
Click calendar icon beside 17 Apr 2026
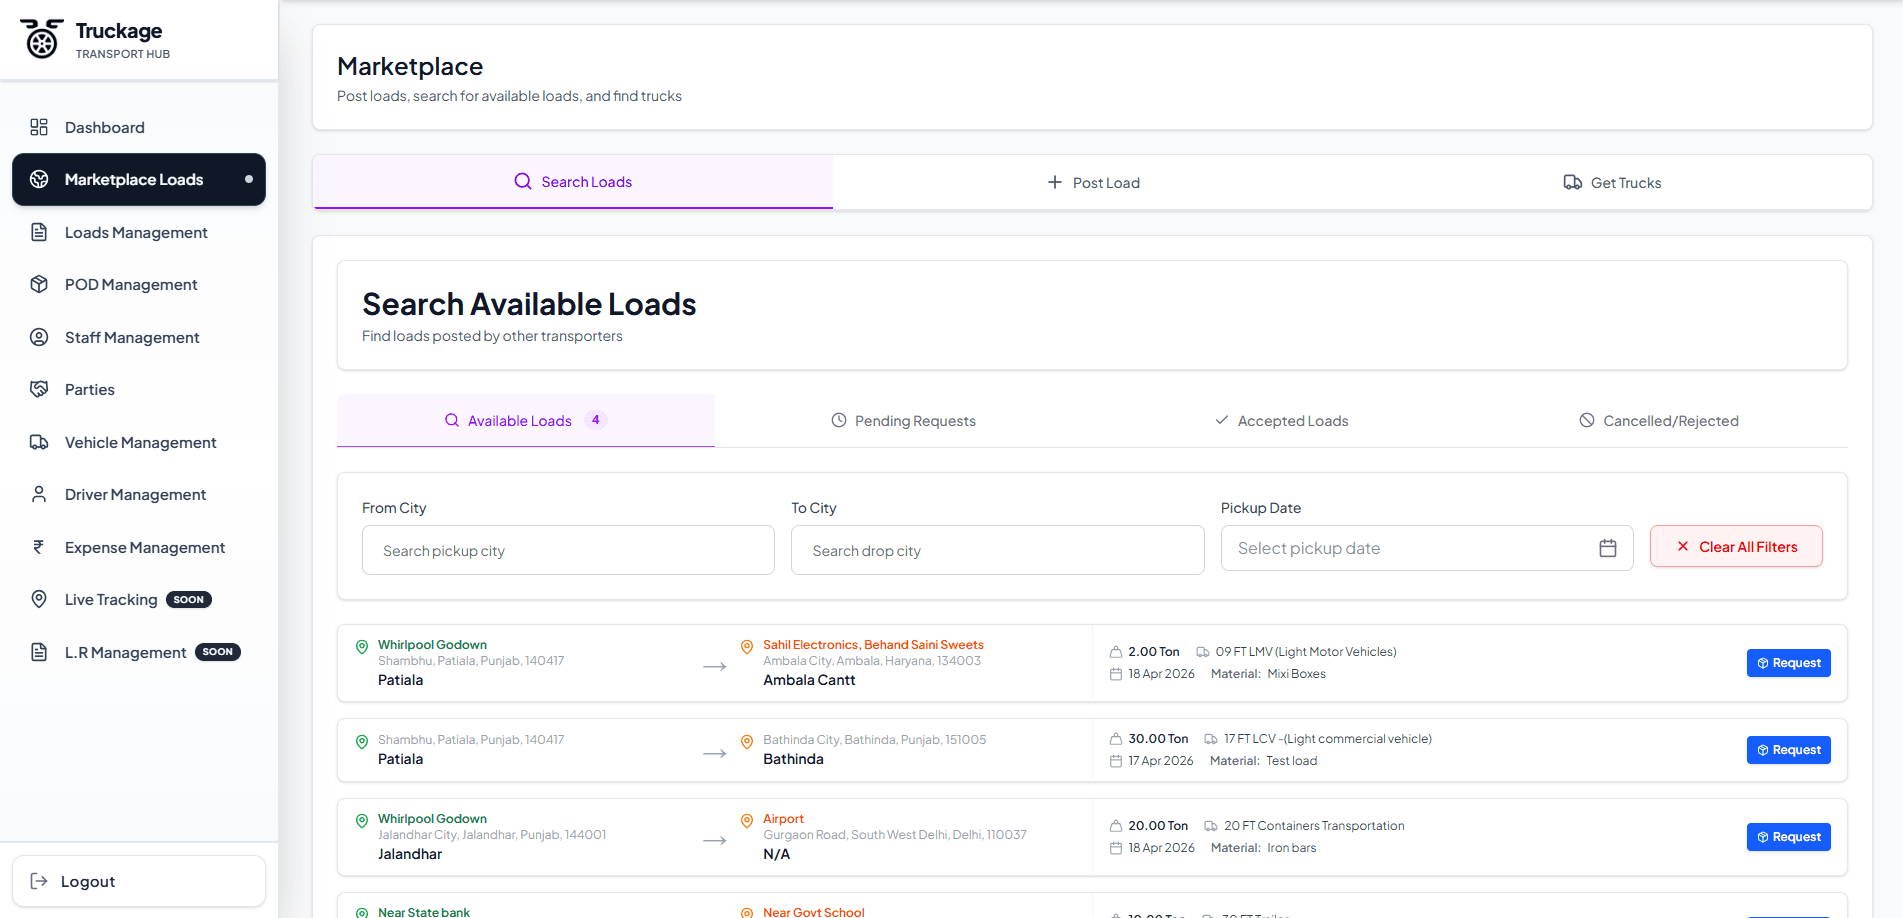coord(1116,761)
